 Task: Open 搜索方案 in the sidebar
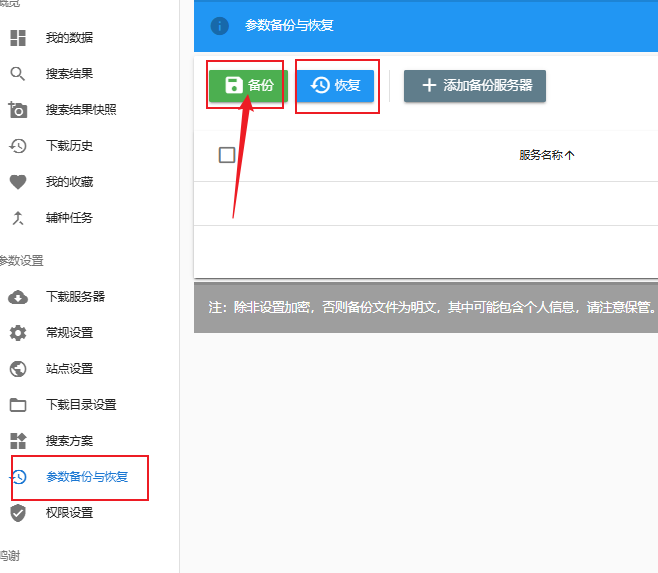coord(69,441)
